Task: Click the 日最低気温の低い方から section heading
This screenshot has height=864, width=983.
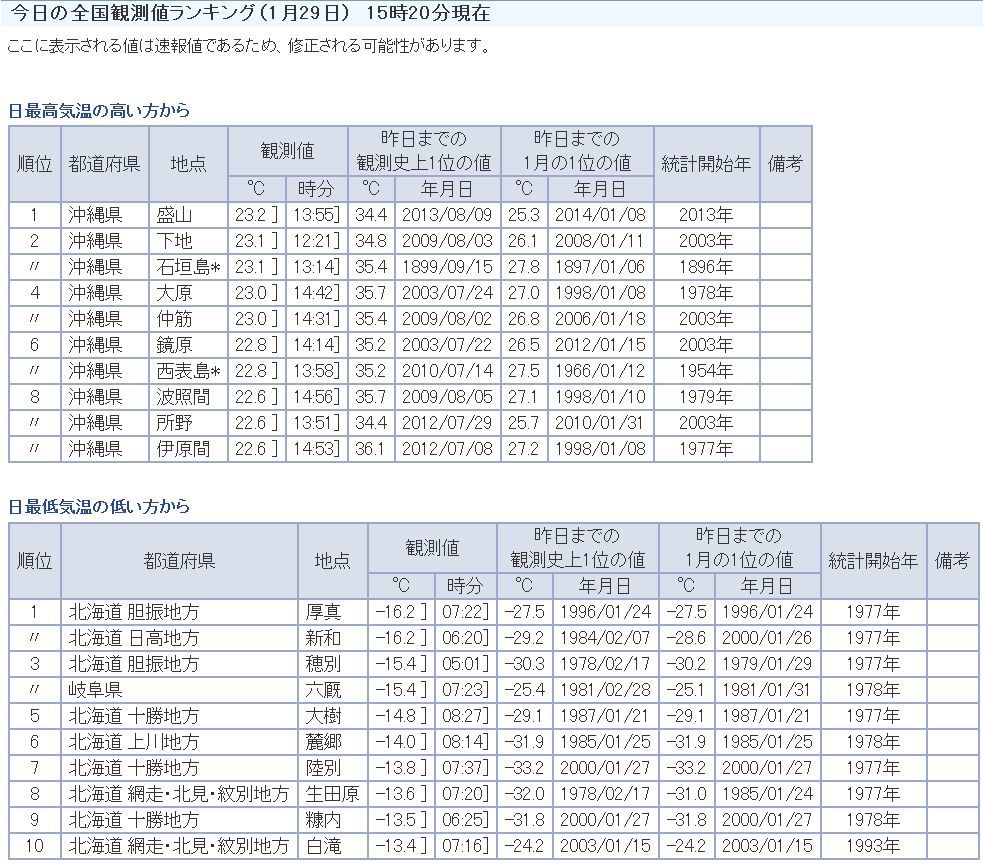Action: 99,507
